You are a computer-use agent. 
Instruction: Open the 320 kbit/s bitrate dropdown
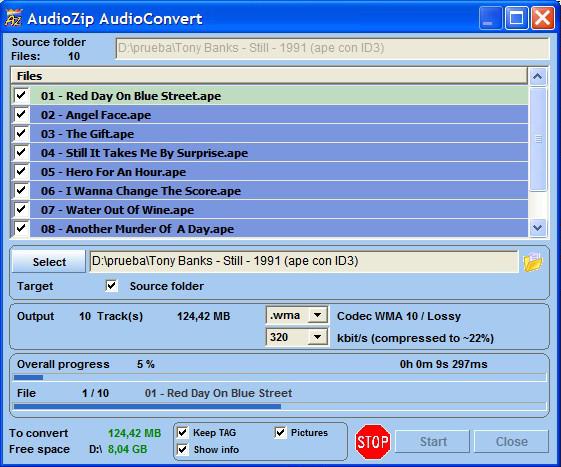coord(317,337)
